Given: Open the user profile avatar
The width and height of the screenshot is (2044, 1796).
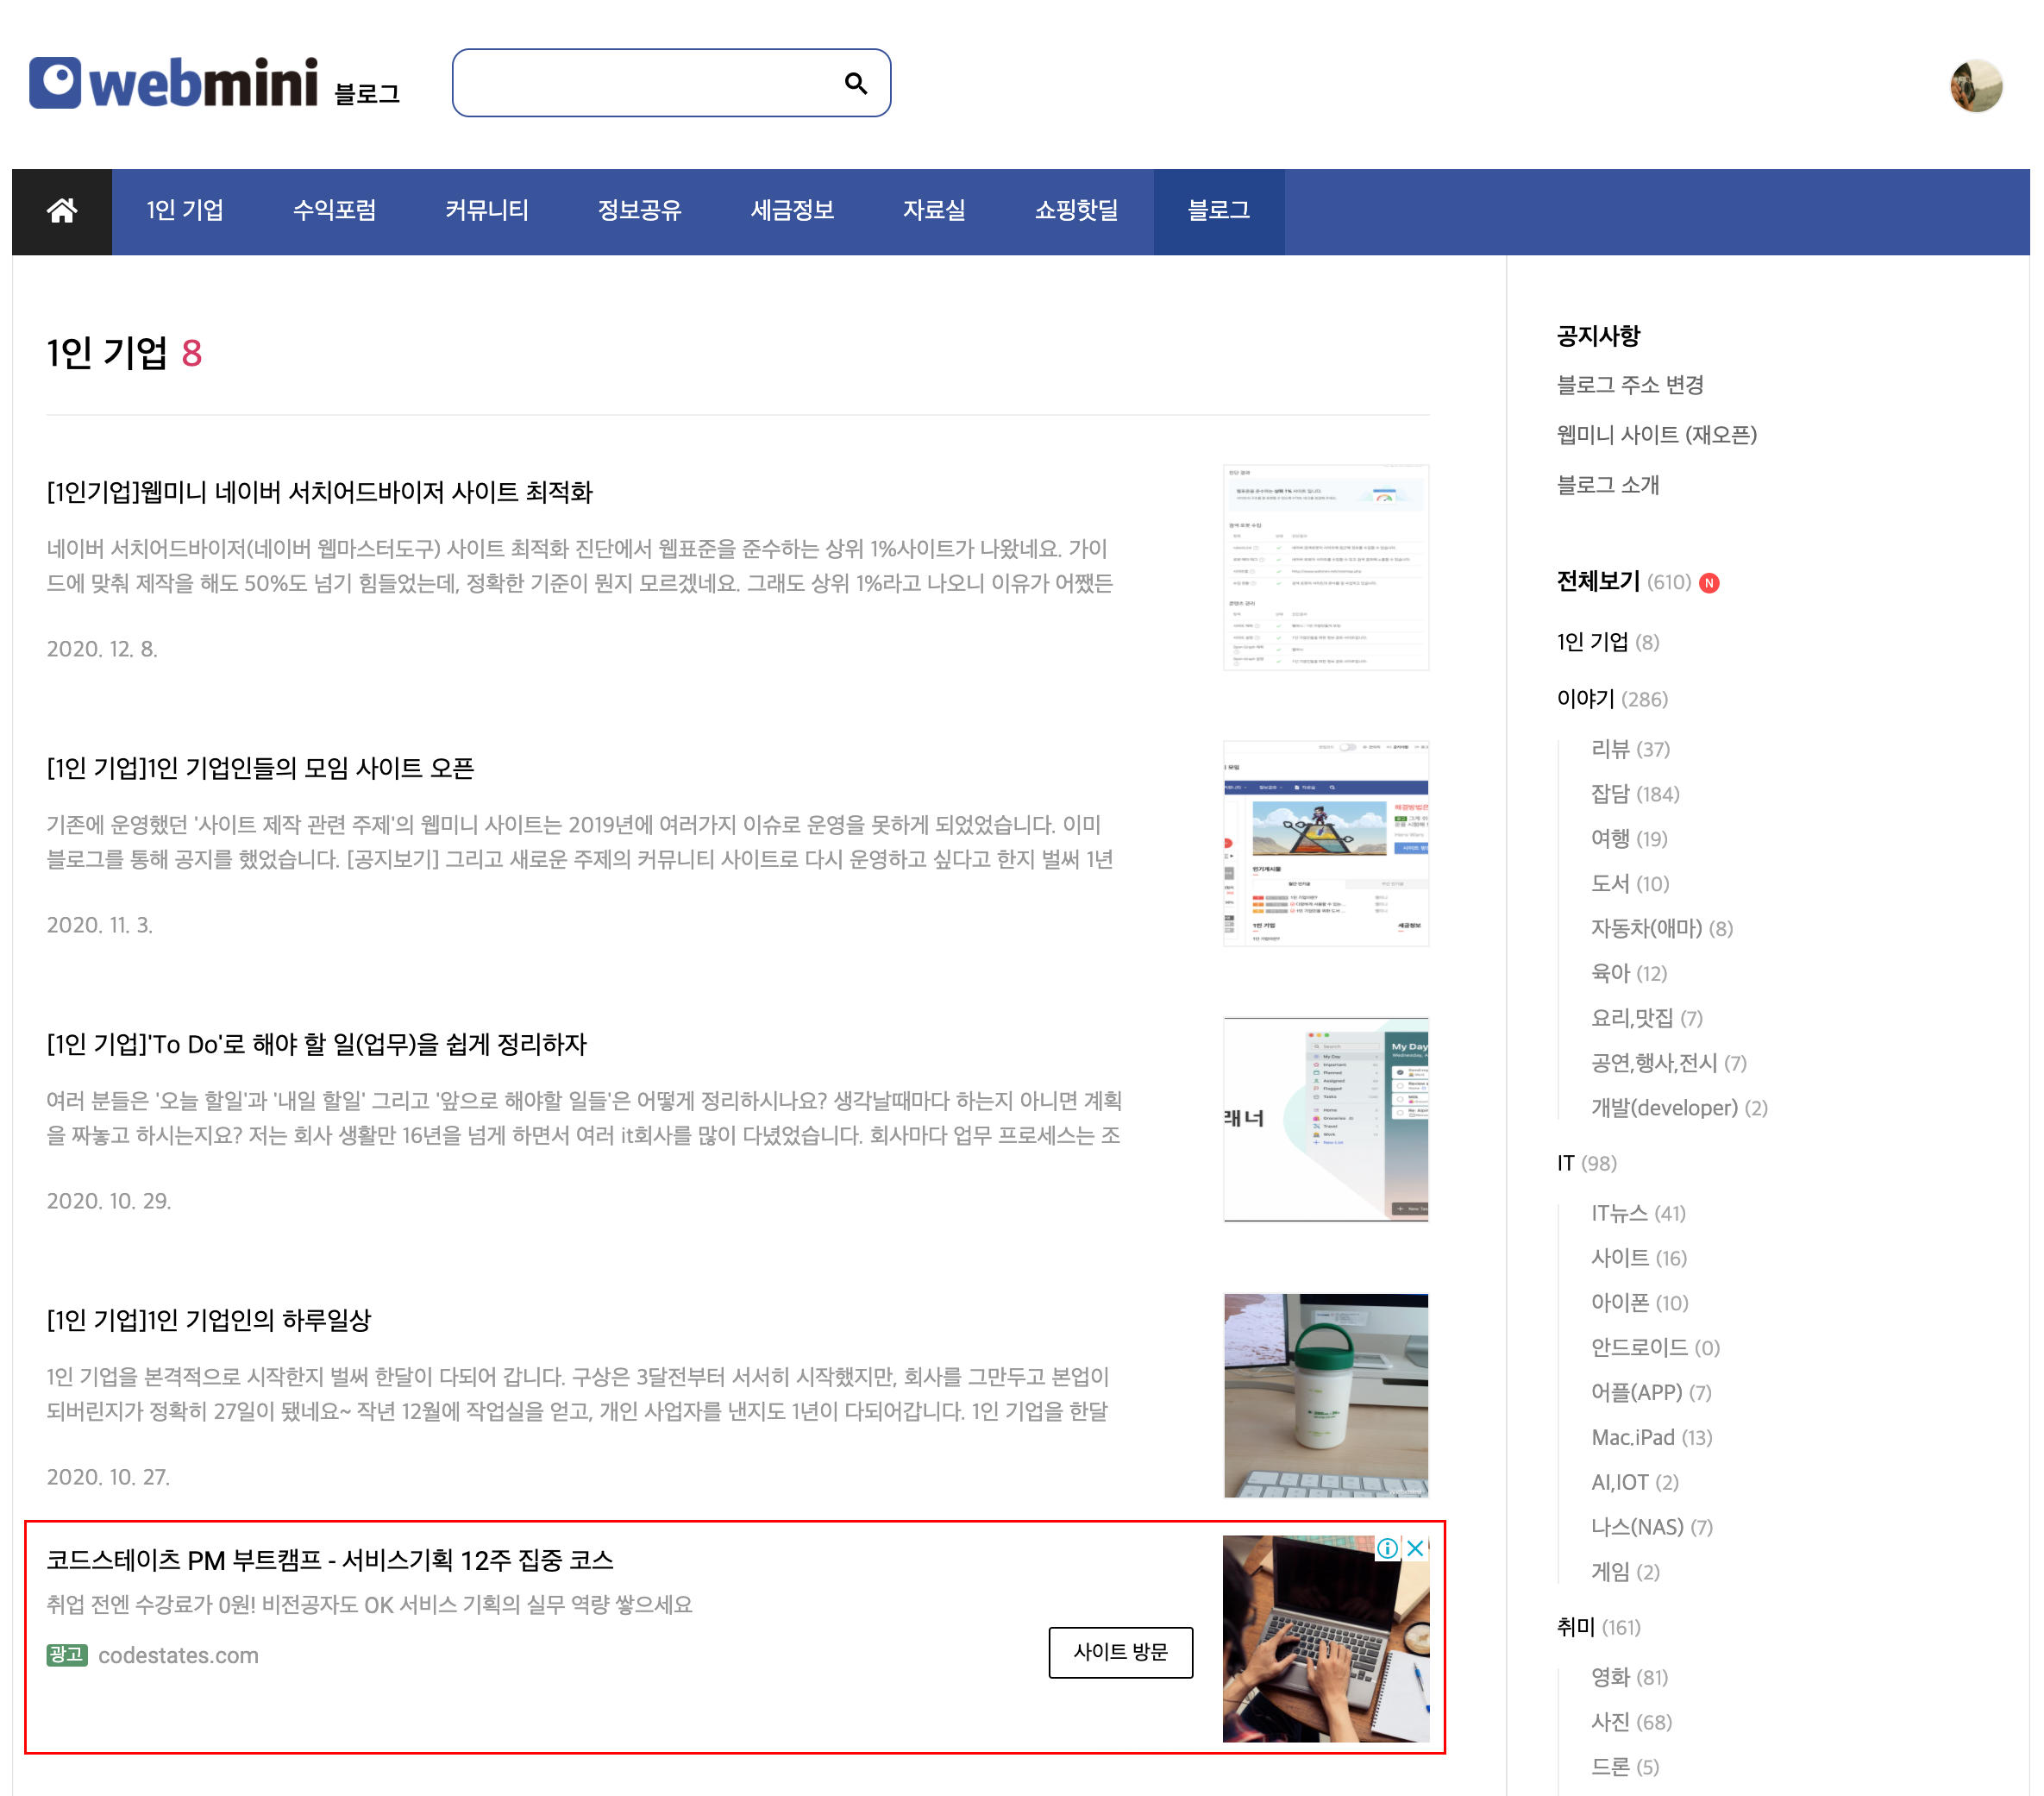Looking at the screenshot, I should (x=1975, y=86).
